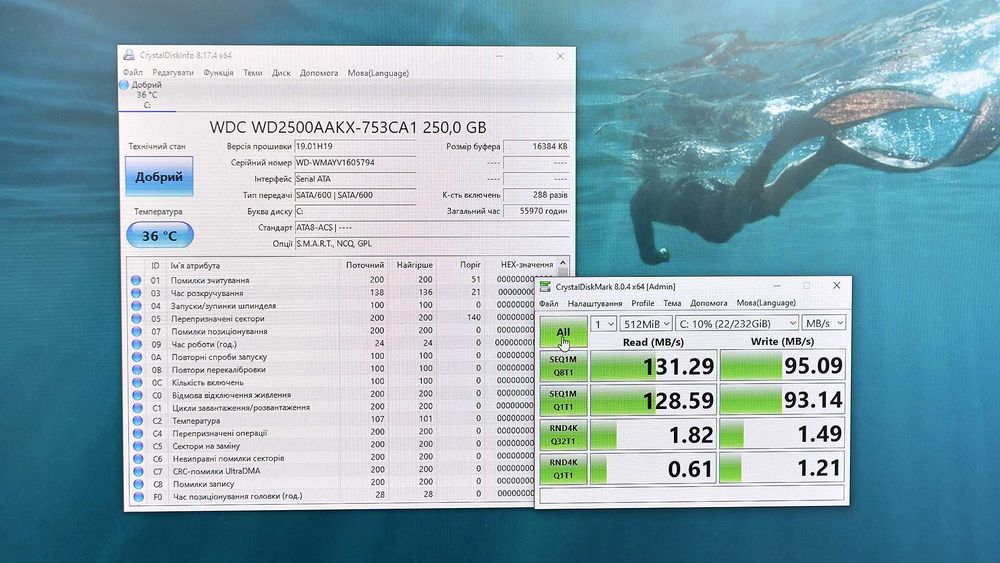Click the CrystalDiskMark title bar icon

click(x=545, y=286)
